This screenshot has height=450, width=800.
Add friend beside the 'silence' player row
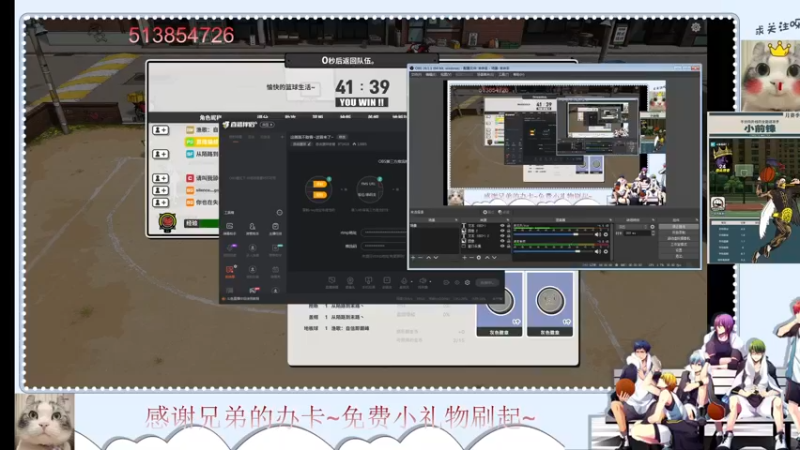(x=160, y=190)
